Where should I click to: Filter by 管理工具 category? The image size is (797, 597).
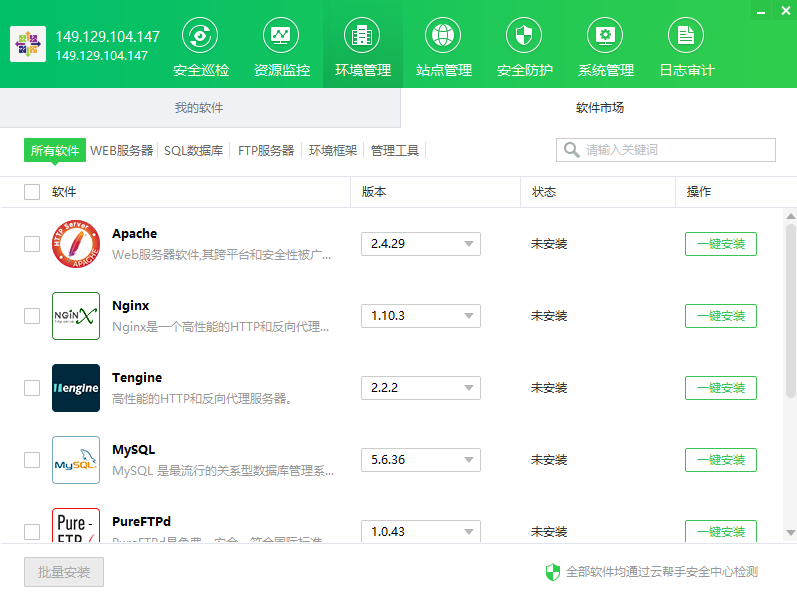click(395, 150)
